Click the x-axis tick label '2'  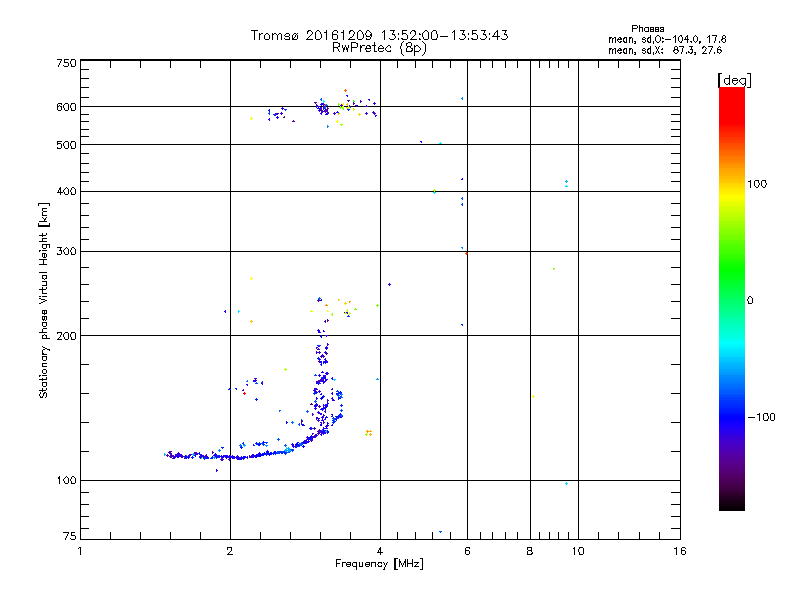(230, 551)
